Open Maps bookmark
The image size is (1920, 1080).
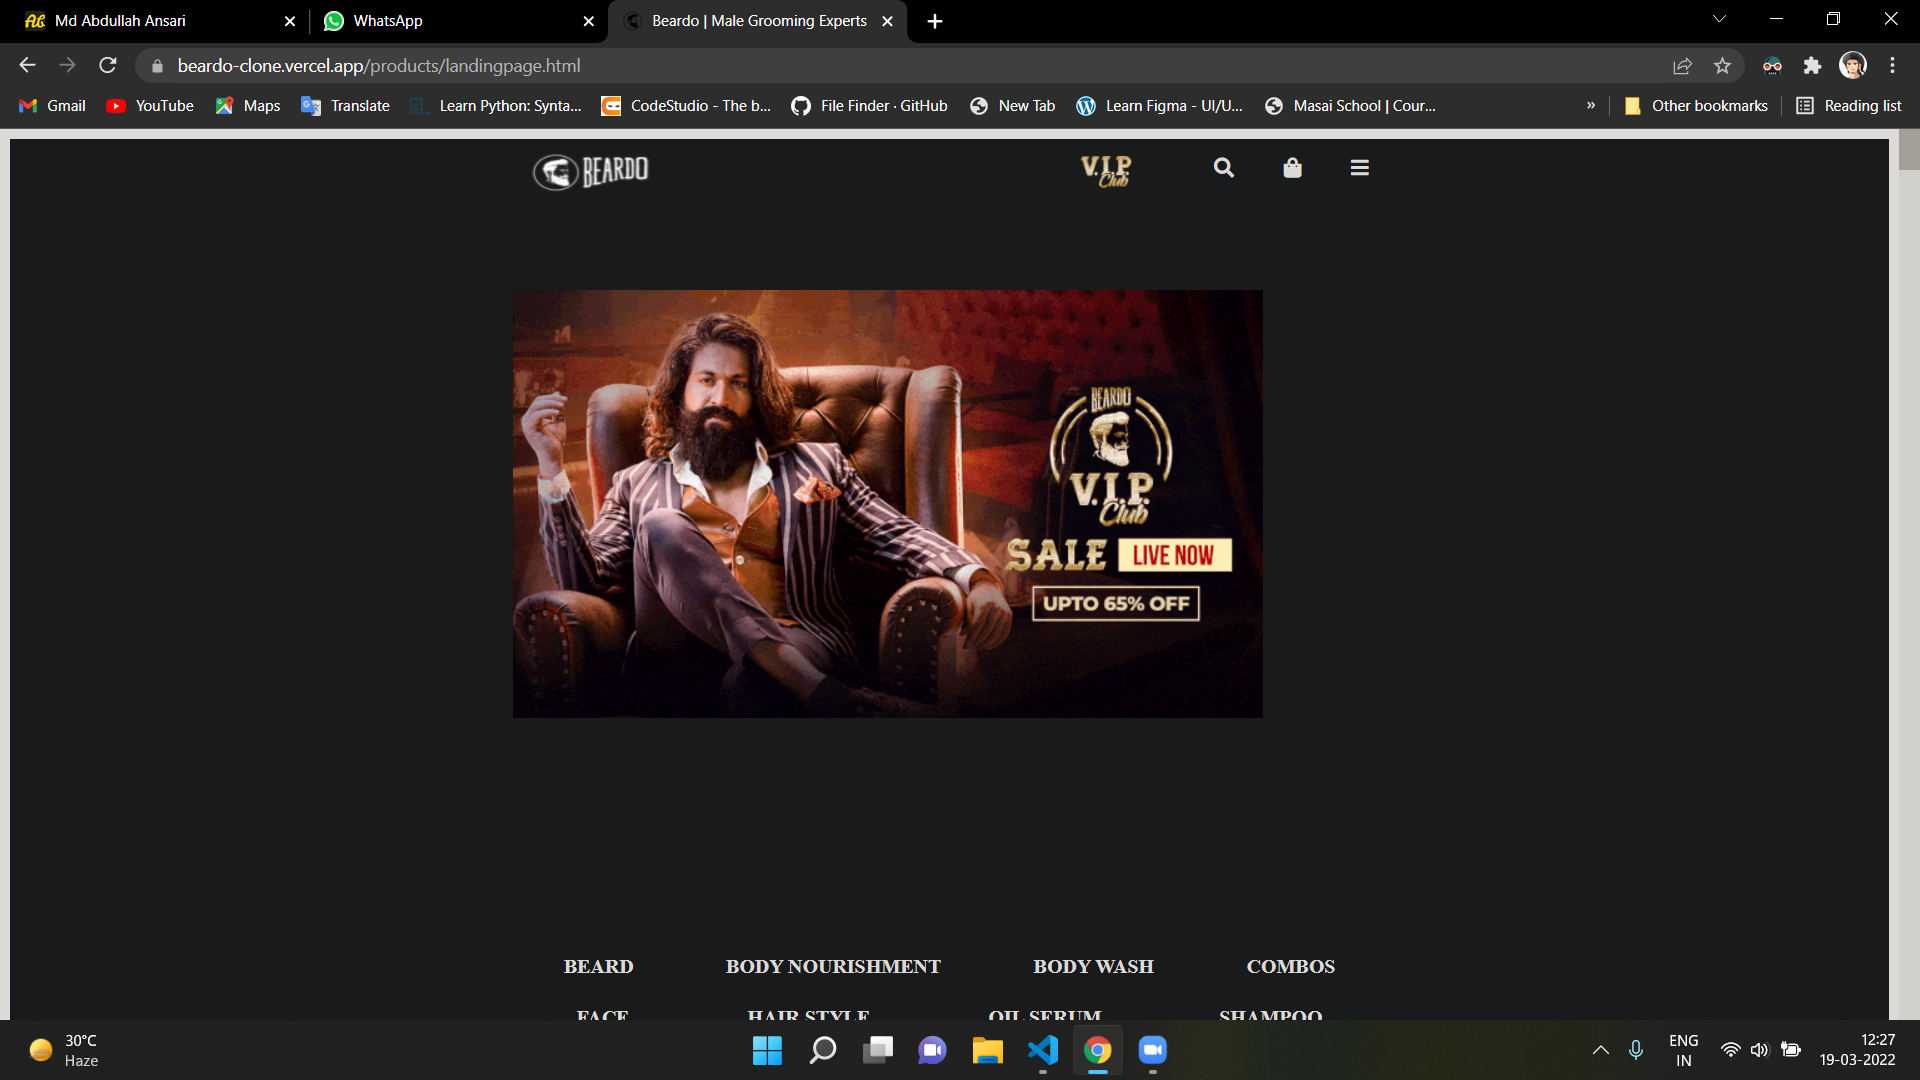click(x=248, y=106)
